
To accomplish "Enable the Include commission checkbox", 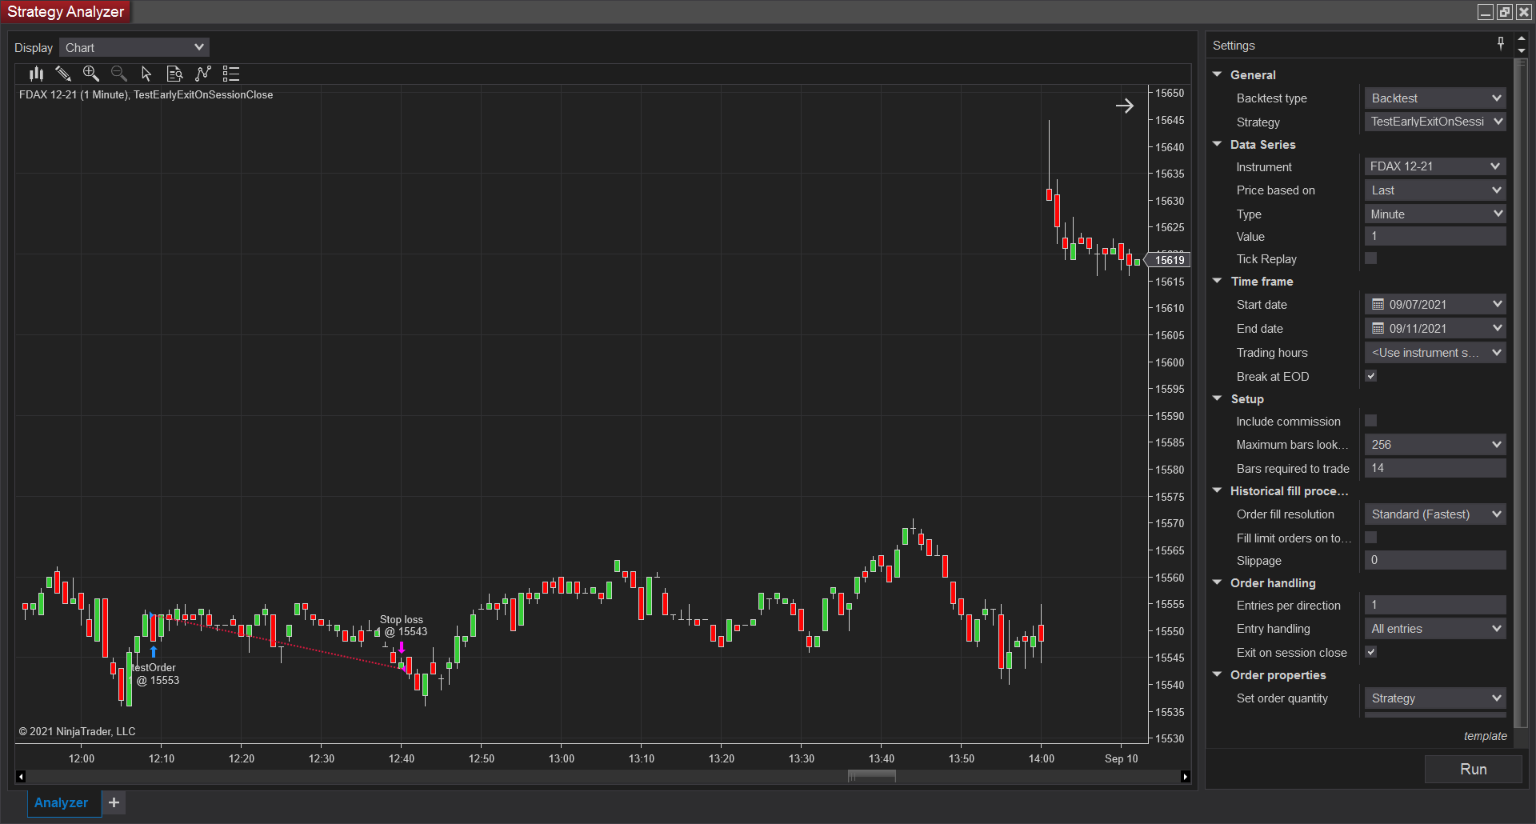I will [1371, 421].
